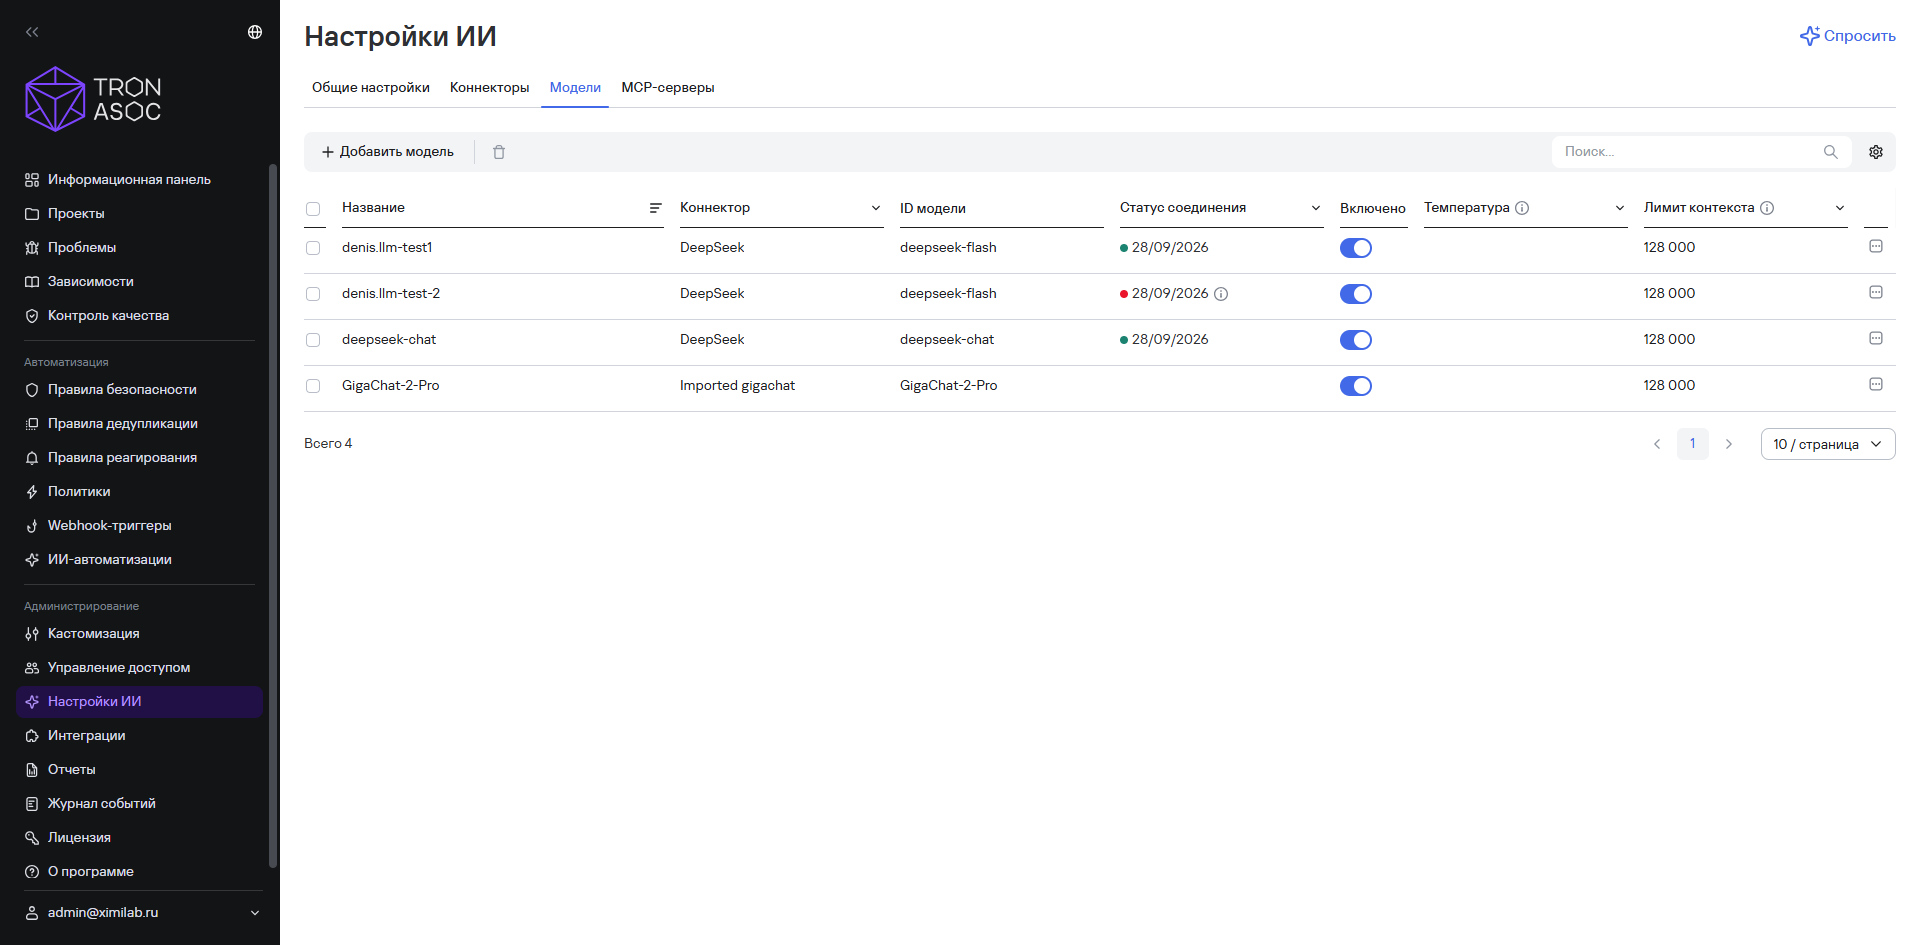Open row actions for denis.llm-test-2

point(1876,293)
